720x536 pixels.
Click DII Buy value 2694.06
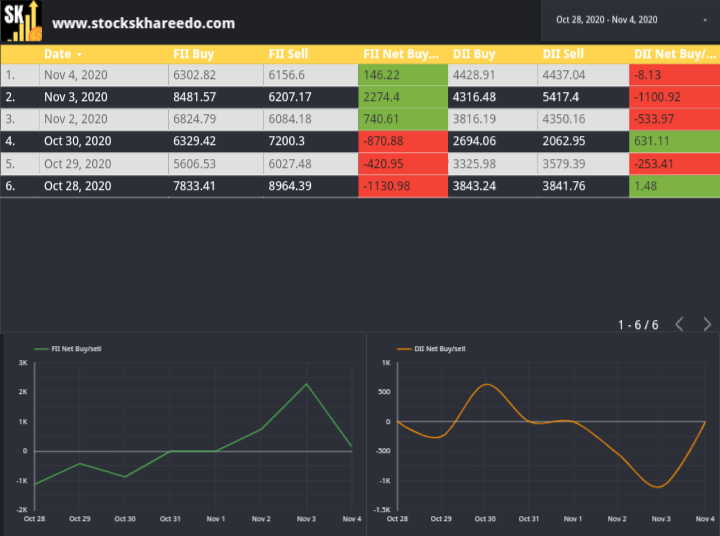[x=474, y=141]
